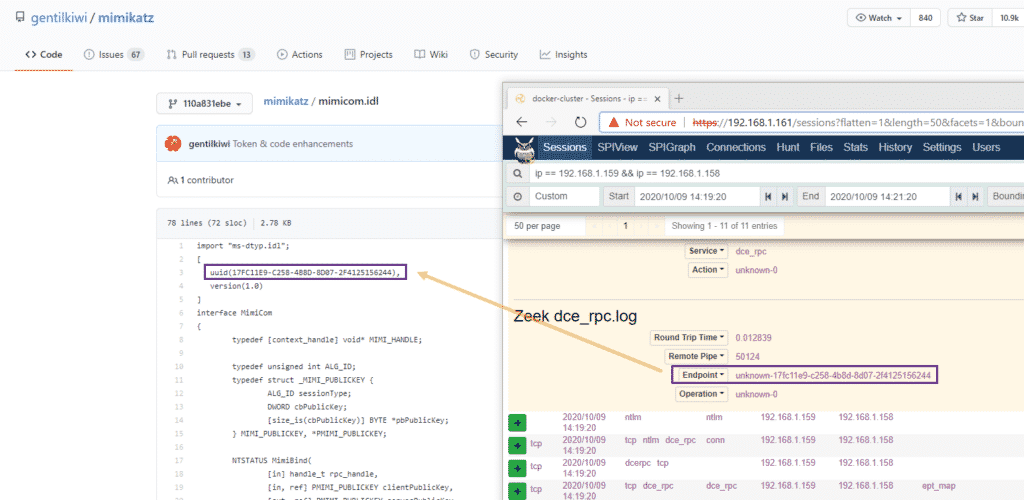The image size is (1024, 500).
Task: Open the Watch notifications dropdown
Action: point(876,18)
